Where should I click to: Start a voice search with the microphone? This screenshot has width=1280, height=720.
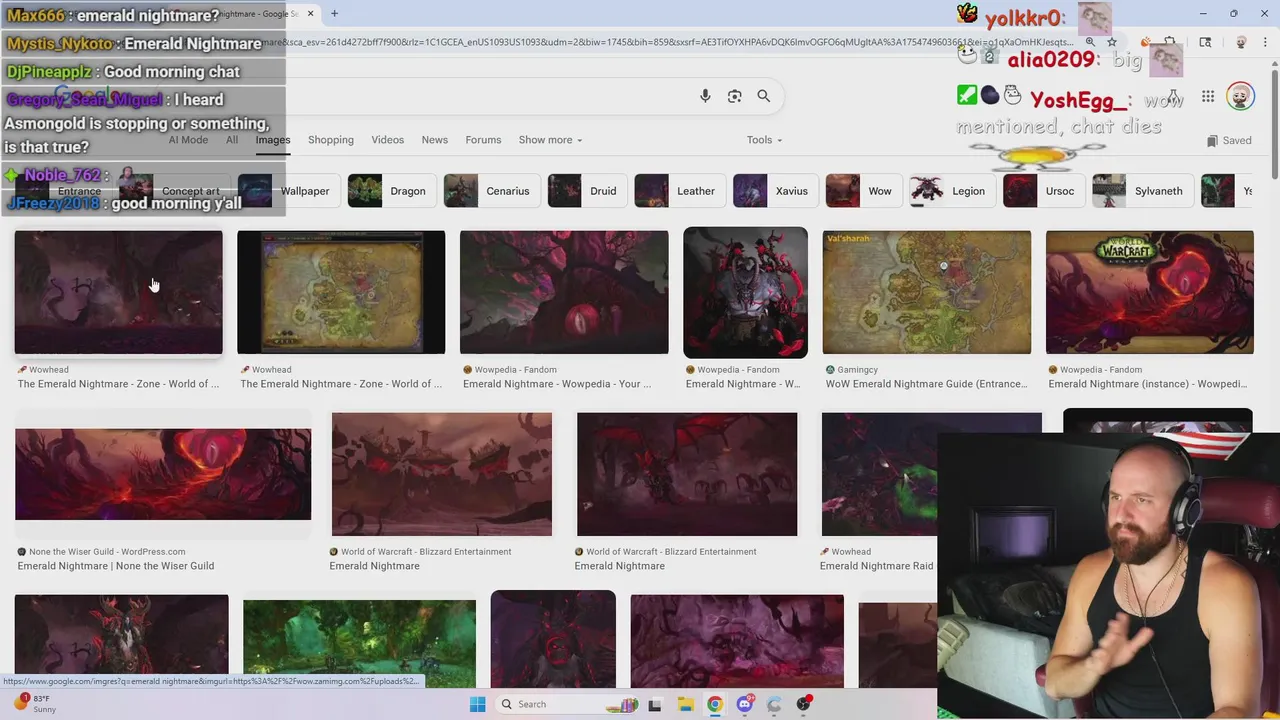tap(705, 96)
